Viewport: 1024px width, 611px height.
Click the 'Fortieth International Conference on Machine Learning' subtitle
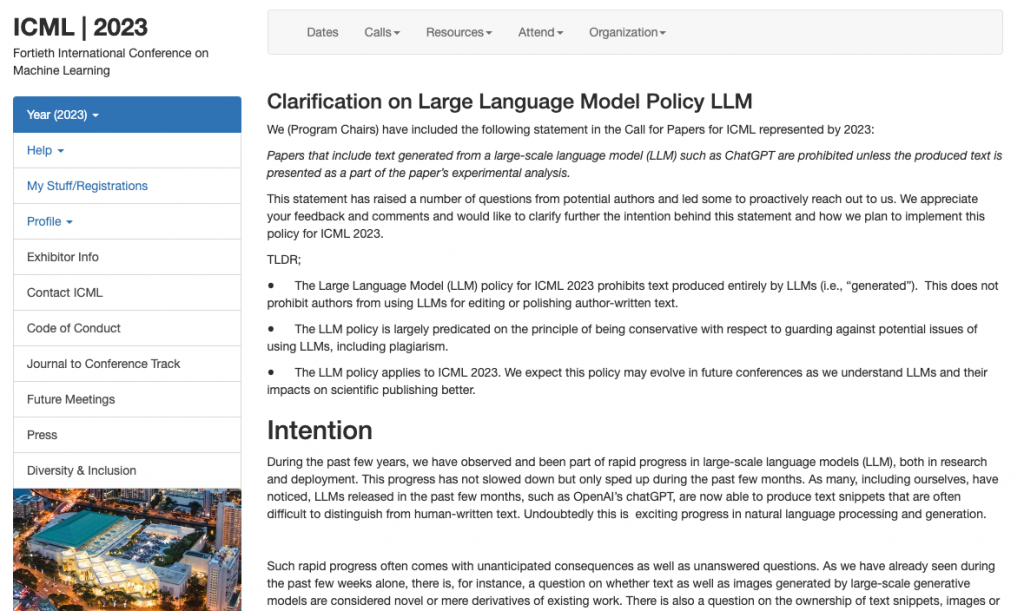111,62
